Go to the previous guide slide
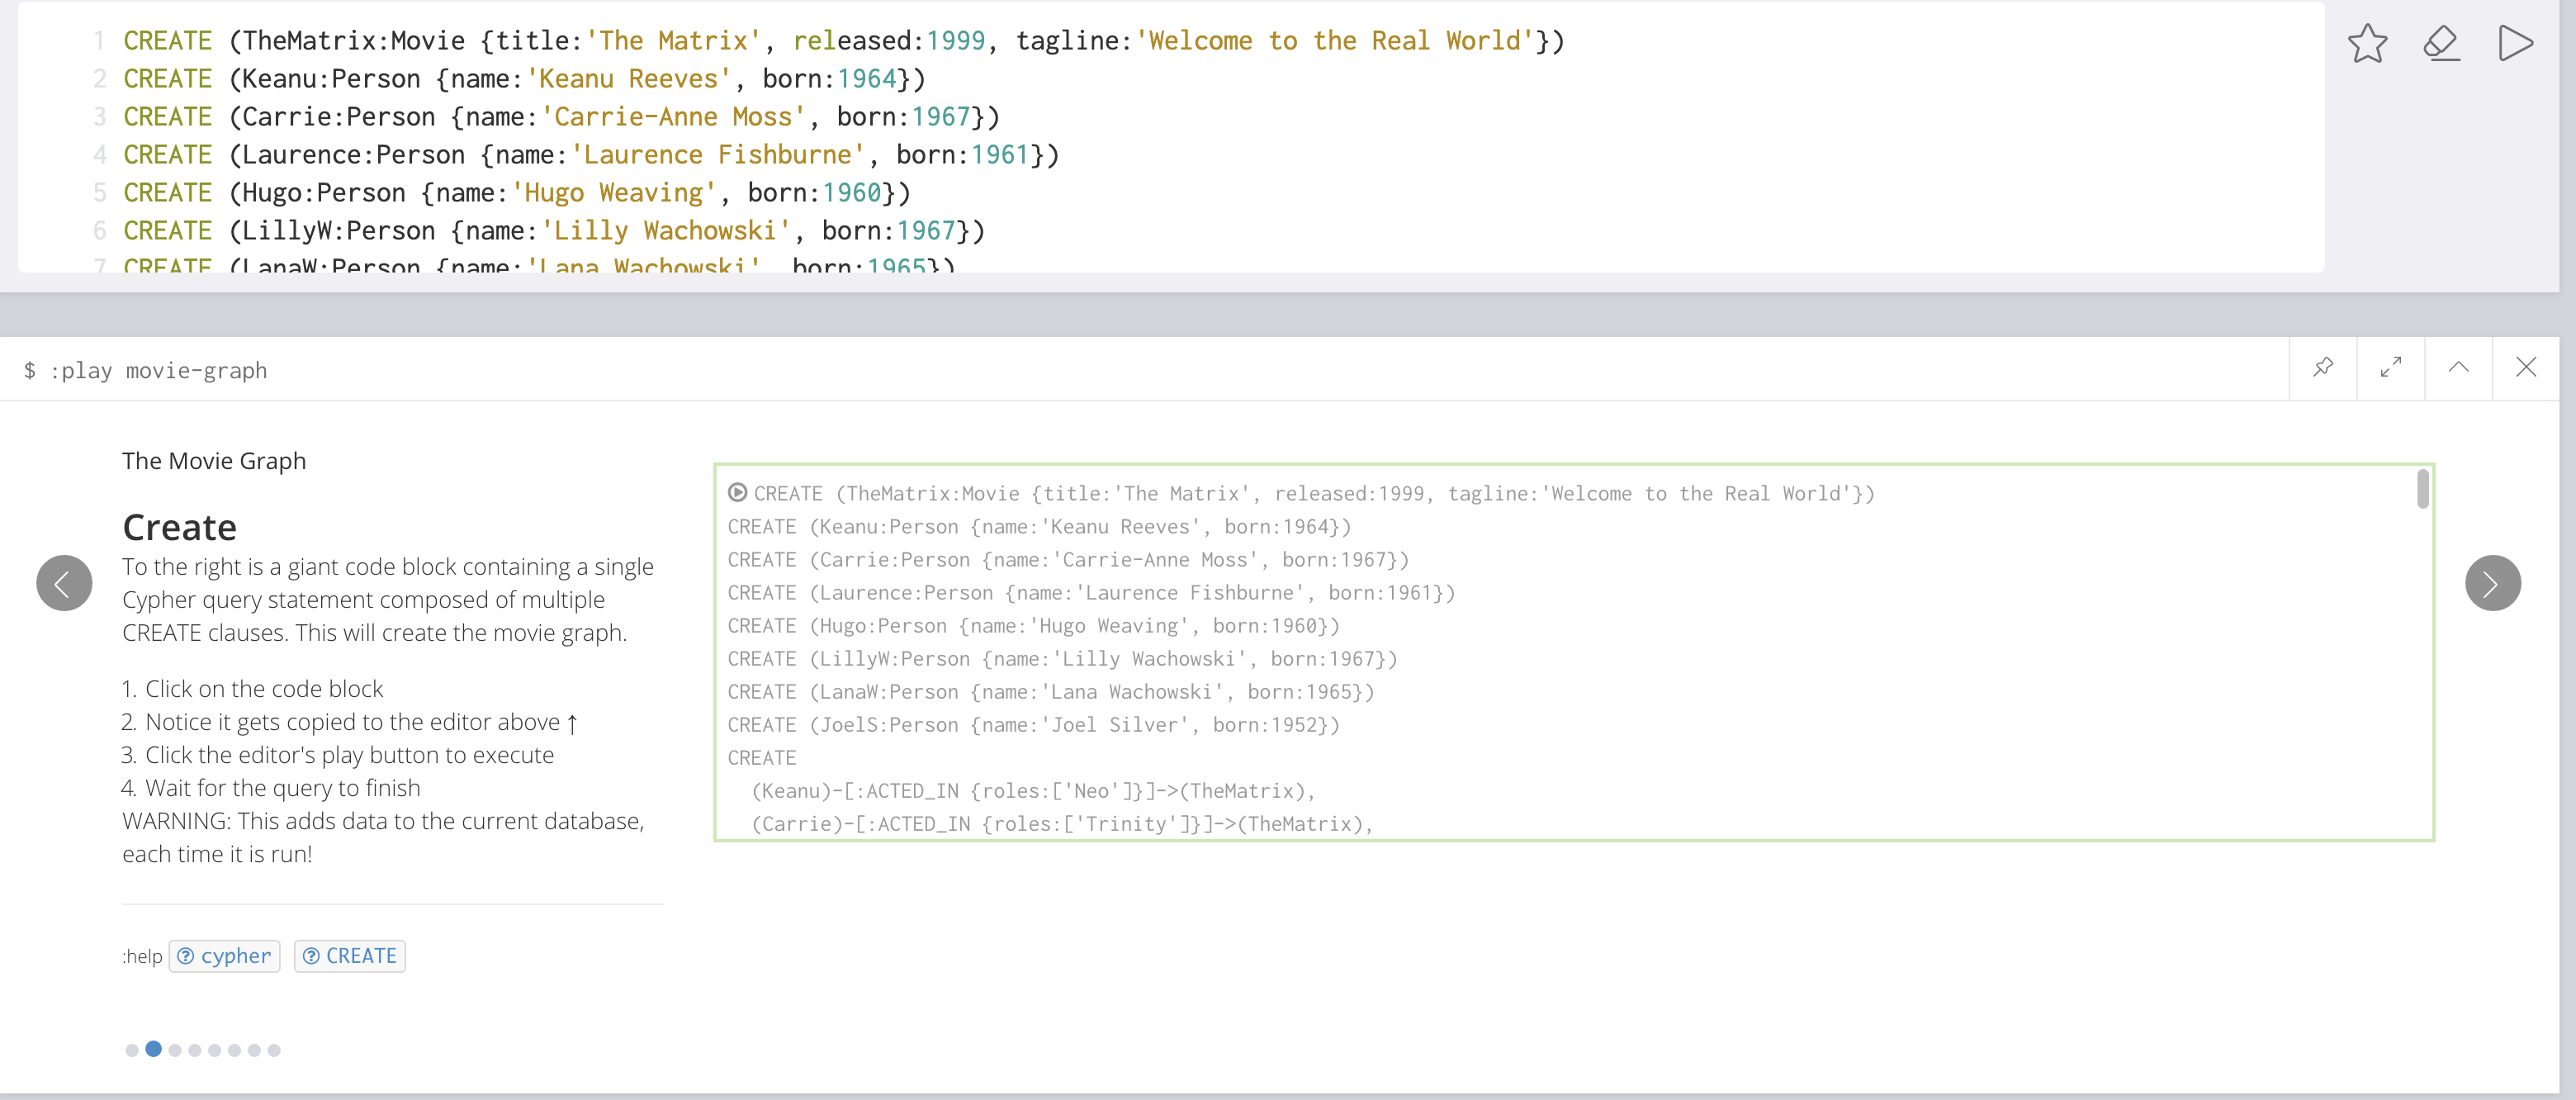The image size is (2576, 1100). point(64,583)
